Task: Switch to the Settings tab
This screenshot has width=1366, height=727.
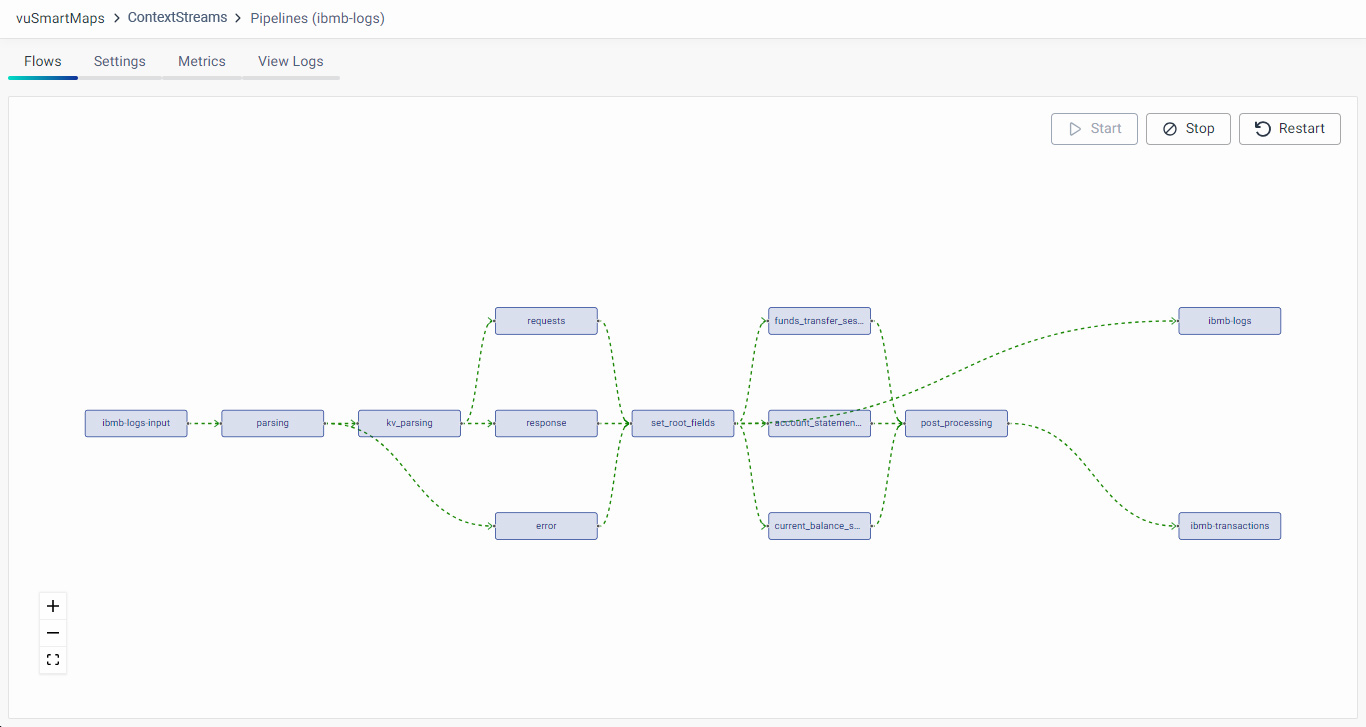Action: 120,61
